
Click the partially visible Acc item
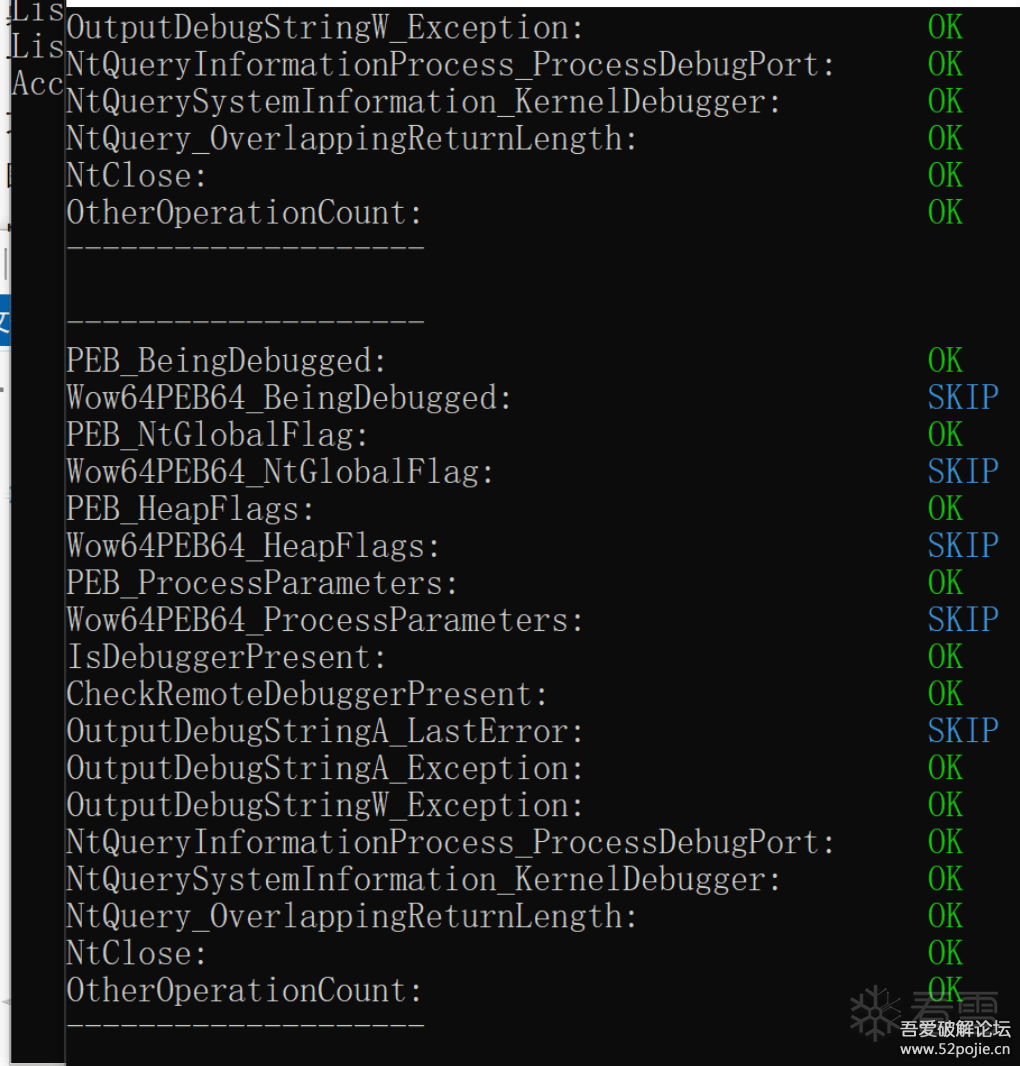click(x=37, y=84)
